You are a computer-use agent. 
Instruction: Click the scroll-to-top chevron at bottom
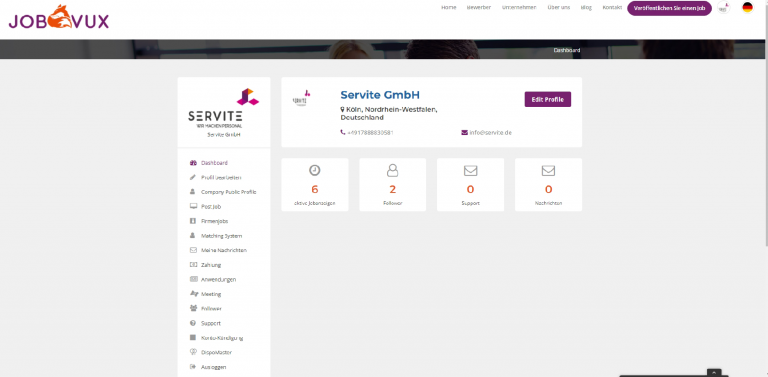714,373
